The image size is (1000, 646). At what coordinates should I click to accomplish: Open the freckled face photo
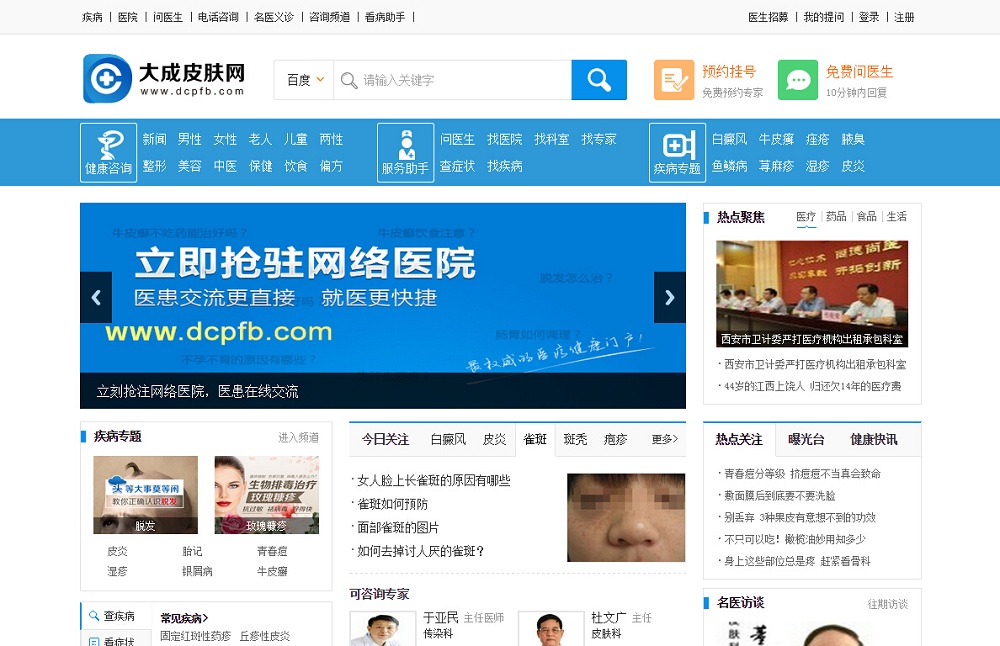tap(626, 517)
